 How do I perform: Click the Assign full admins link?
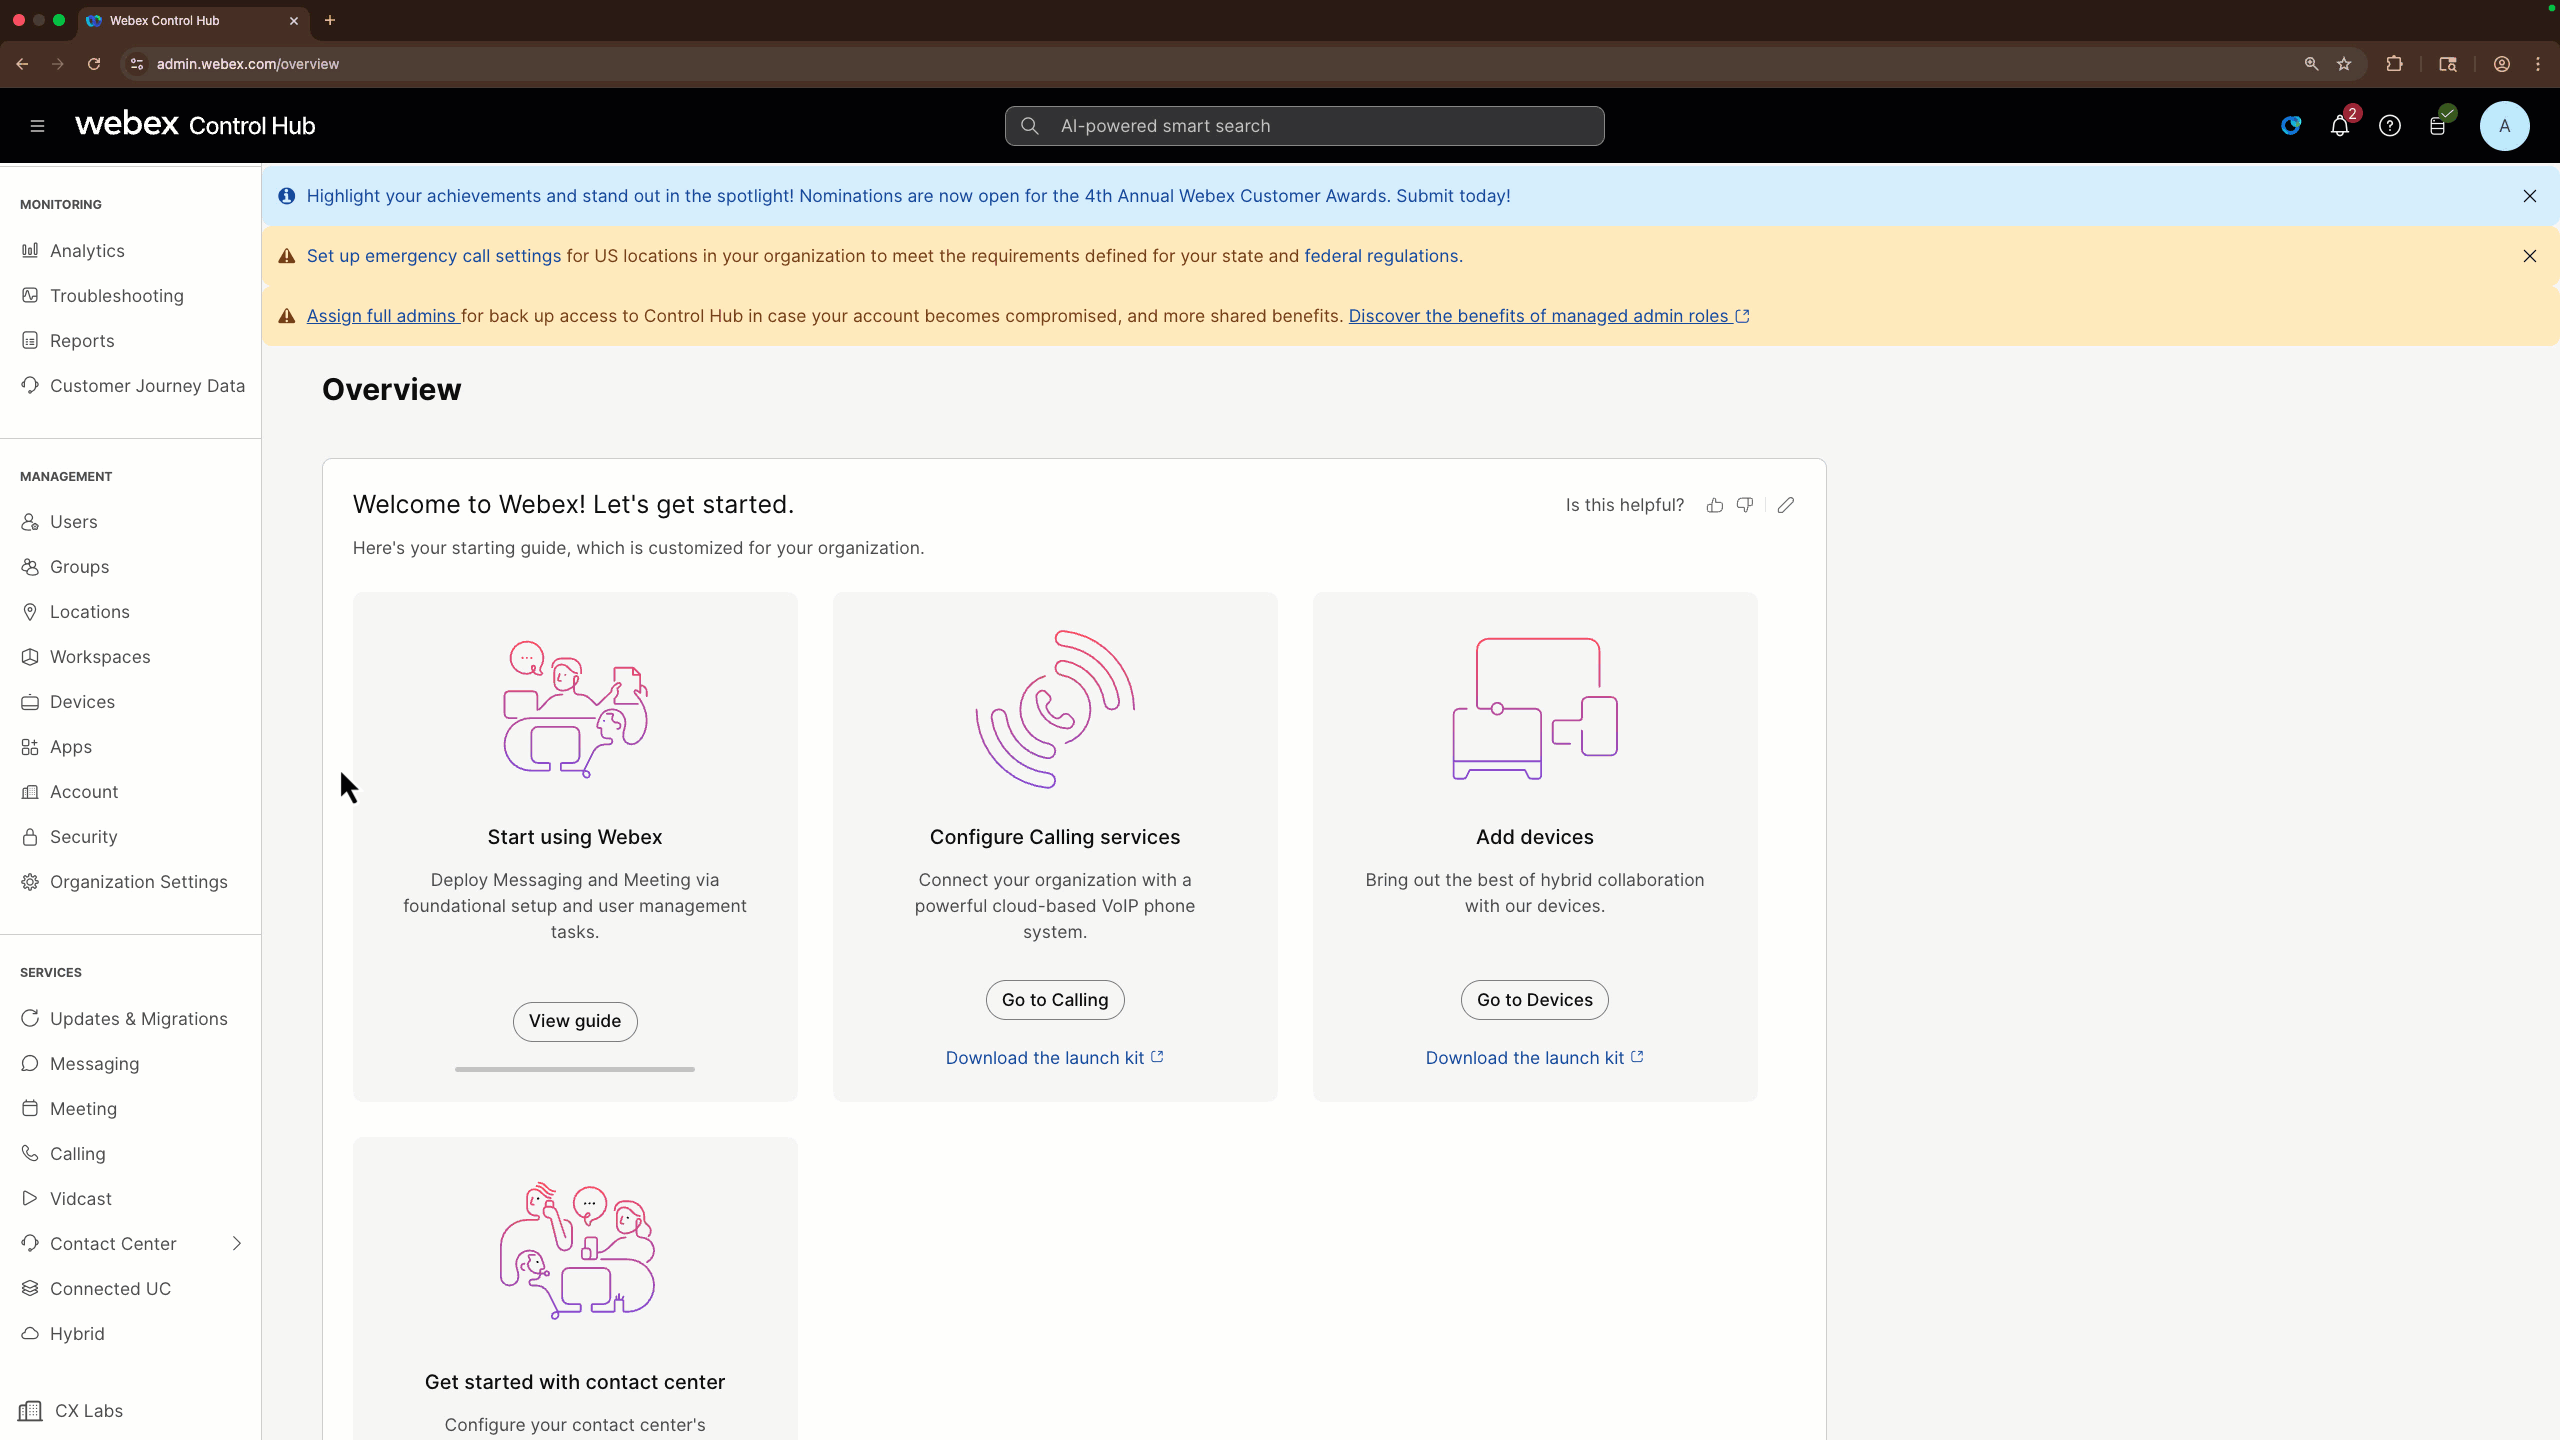[x=381, y=316]
